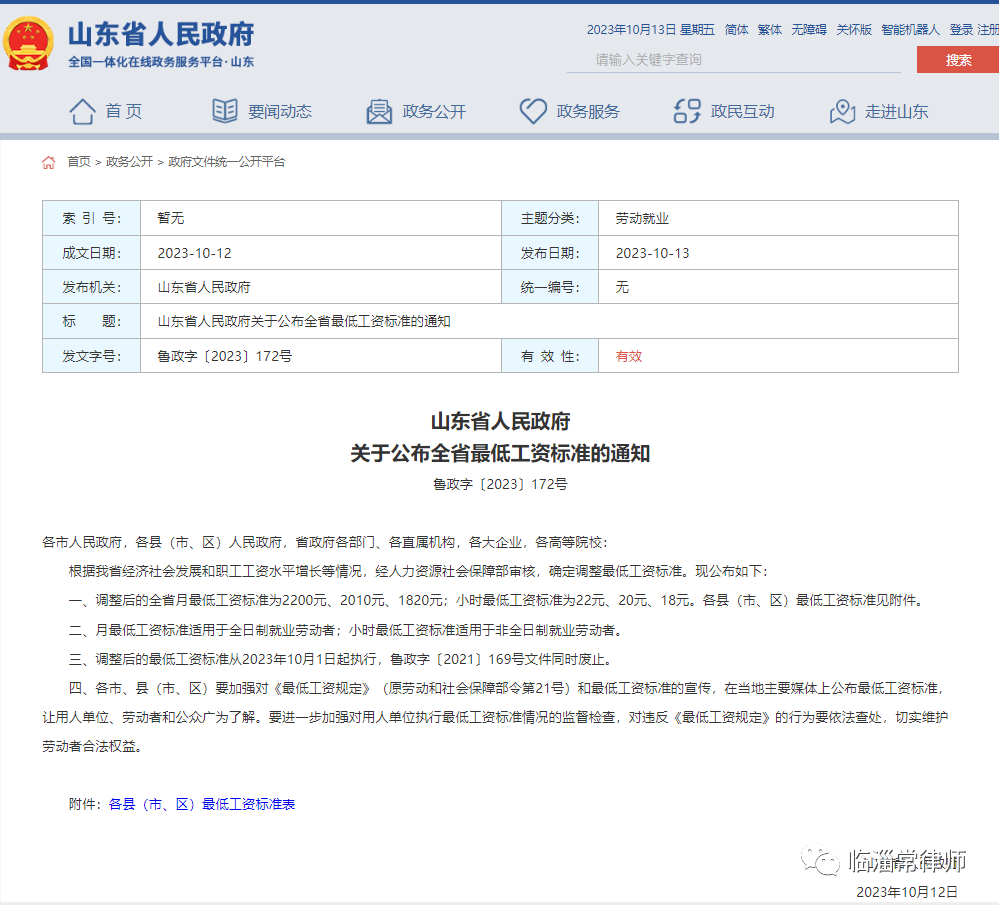Click the 登录 link
Image resolution: width=999 pixels, height=905 pixels.
961,29
